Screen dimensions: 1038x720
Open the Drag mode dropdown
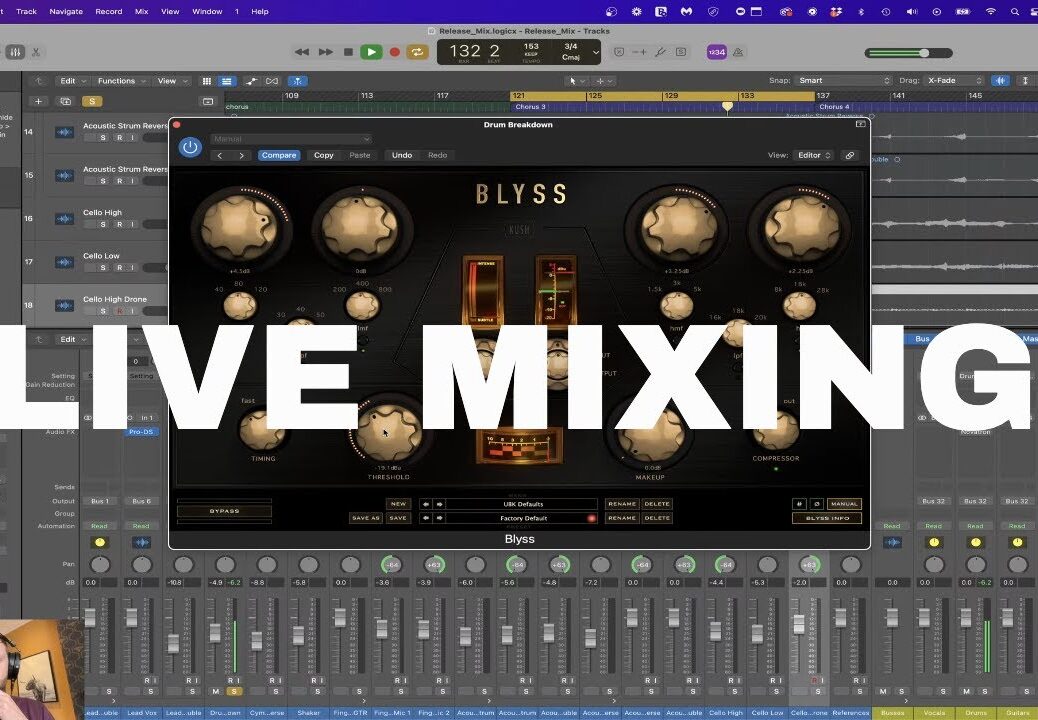pos(953,81)
